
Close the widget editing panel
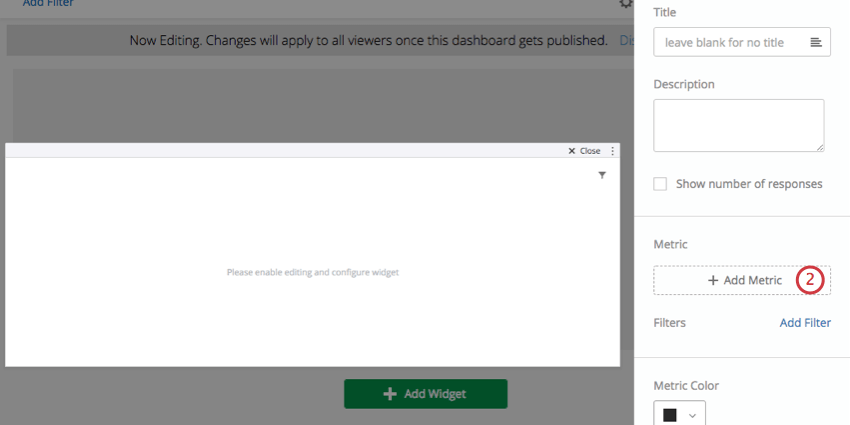pos(584,151)
